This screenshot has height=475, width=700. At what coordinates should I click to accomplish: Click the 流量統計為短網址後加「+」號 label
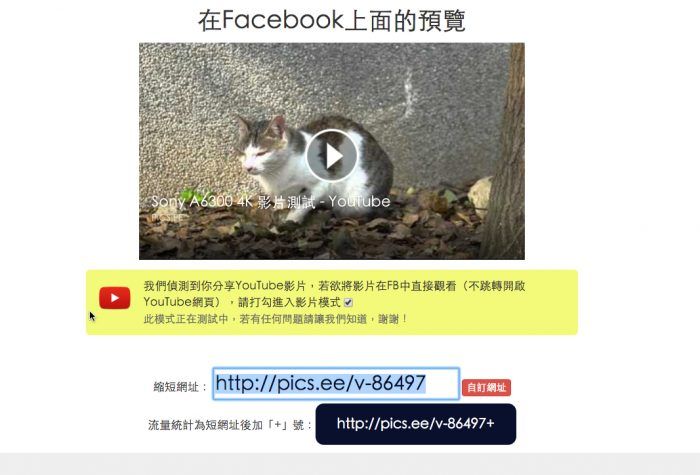(x=229, y=425)
